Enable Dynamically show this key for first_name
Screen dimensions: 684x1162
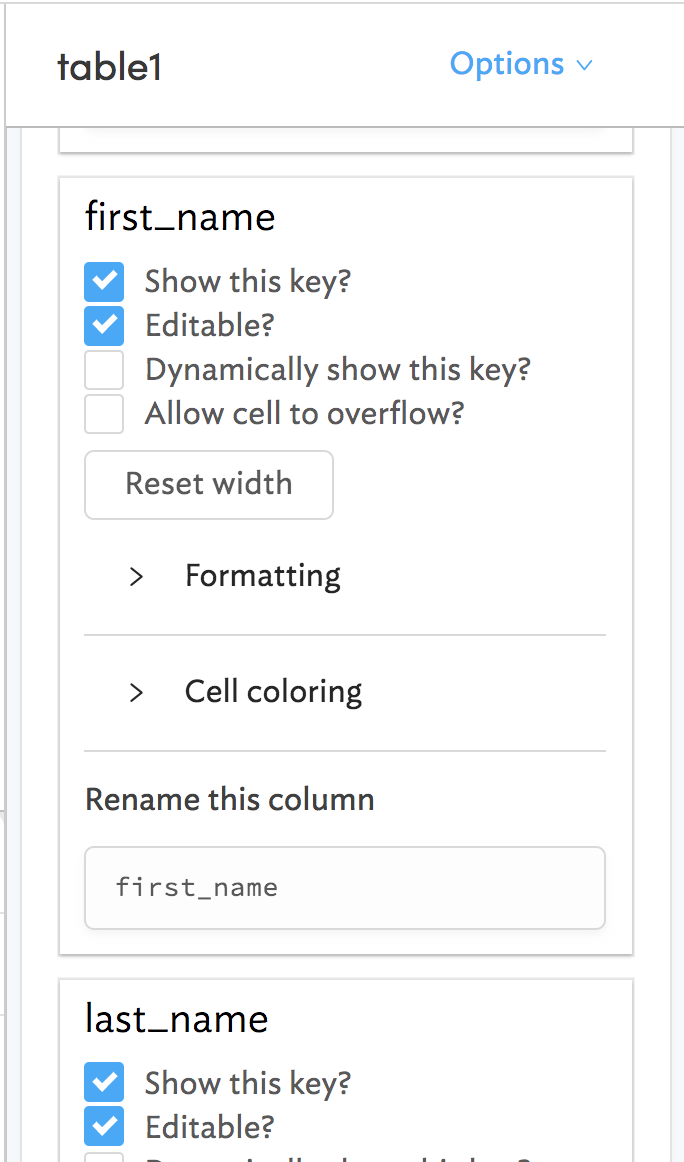pyautogui.click(x=104, y=370)
